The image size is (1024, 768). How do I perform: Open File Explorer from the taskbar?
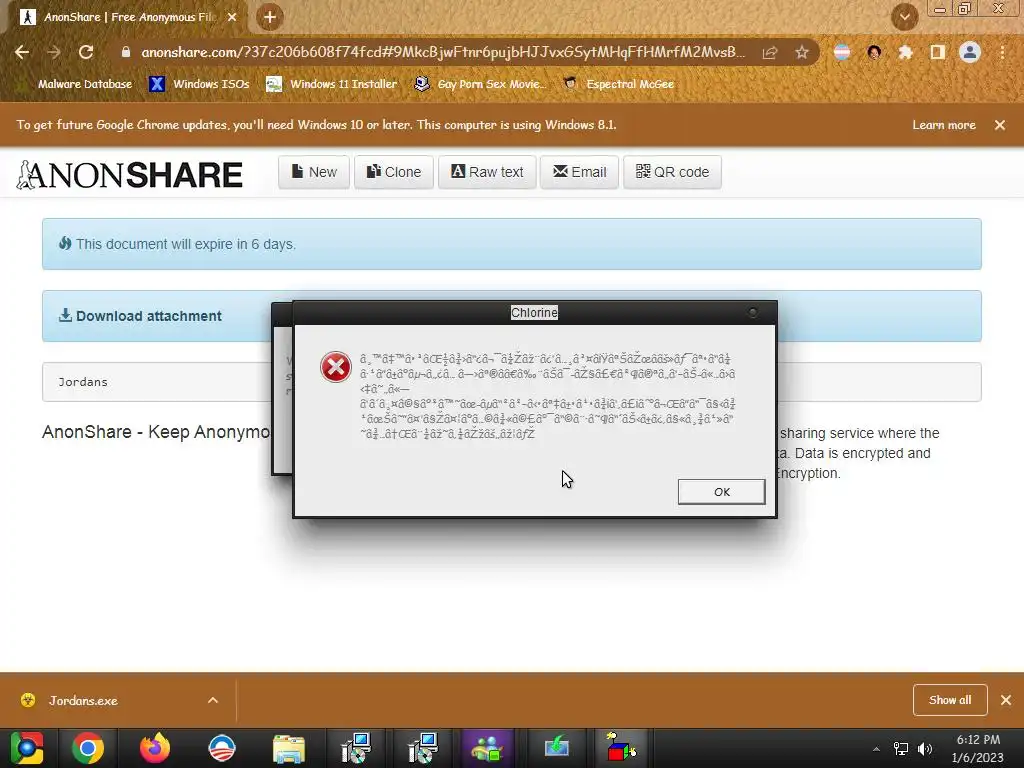(x=289, y=748)
